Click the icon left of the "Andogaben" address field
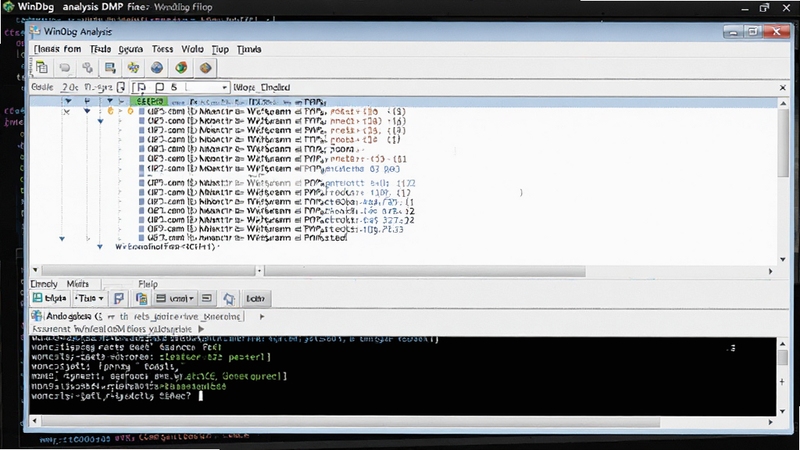 [x=37, y=316]
